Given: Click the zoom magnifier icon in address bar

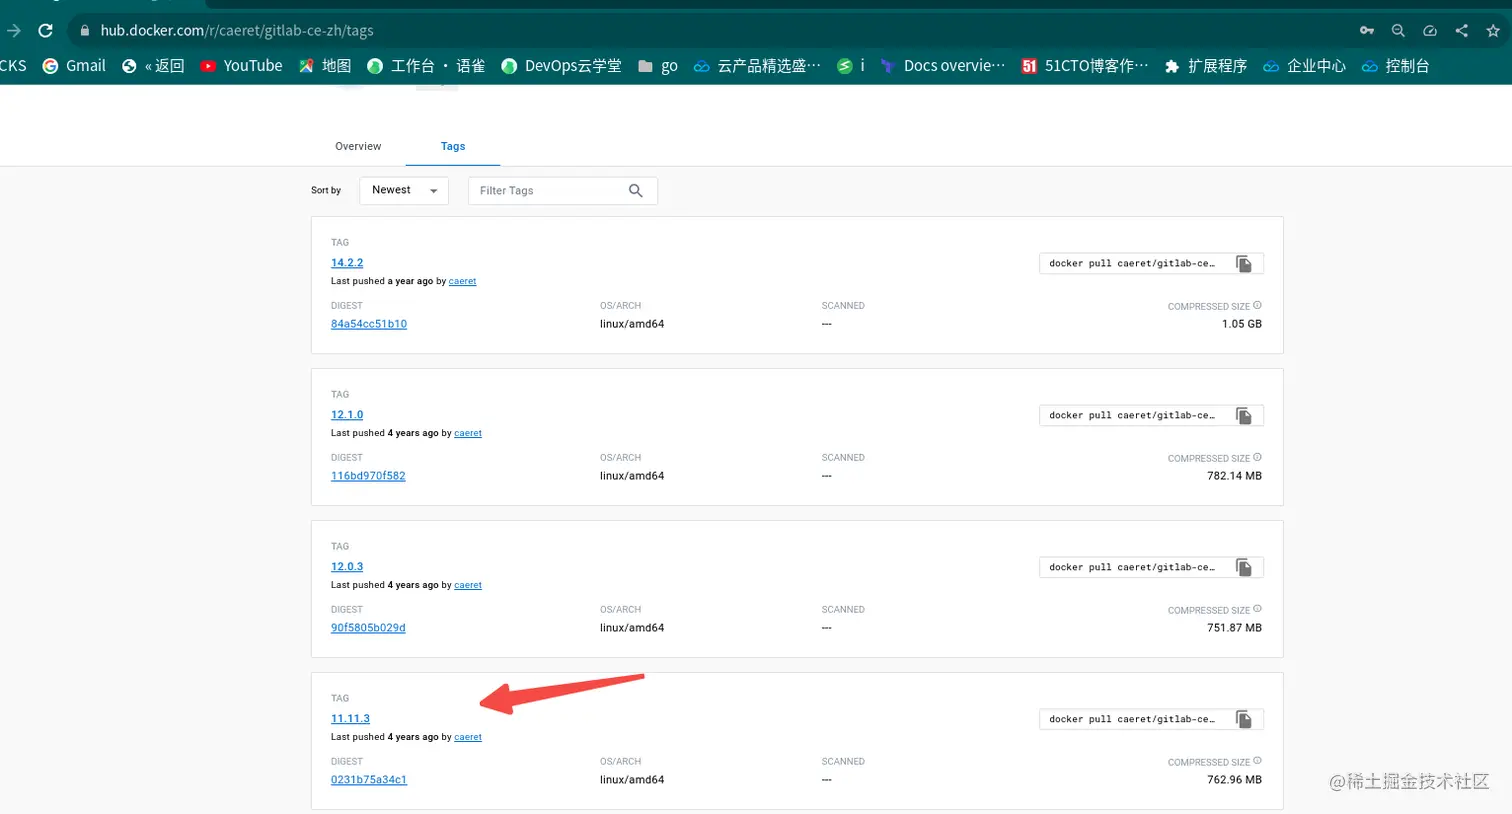Looking at the screenshot, I should [1398, 31].
